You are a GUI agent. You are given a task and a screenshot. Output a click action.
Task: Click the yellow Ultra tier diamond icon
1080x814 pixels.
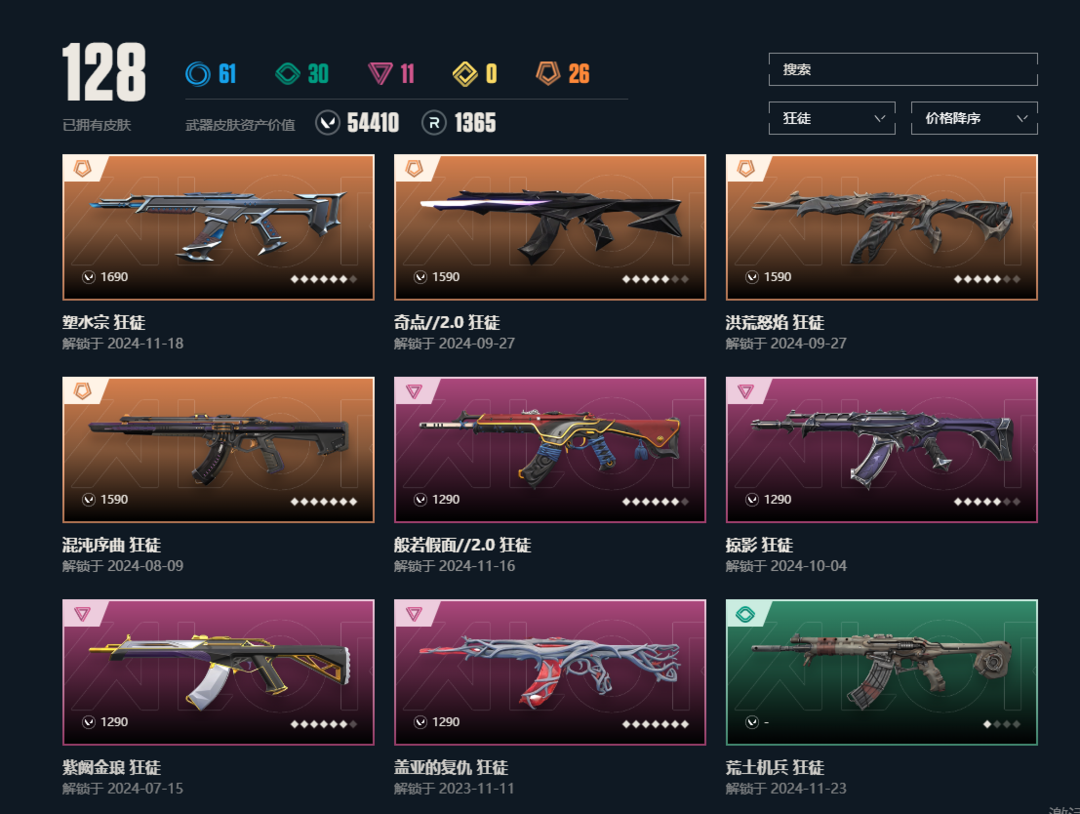(x=465, y=74)
